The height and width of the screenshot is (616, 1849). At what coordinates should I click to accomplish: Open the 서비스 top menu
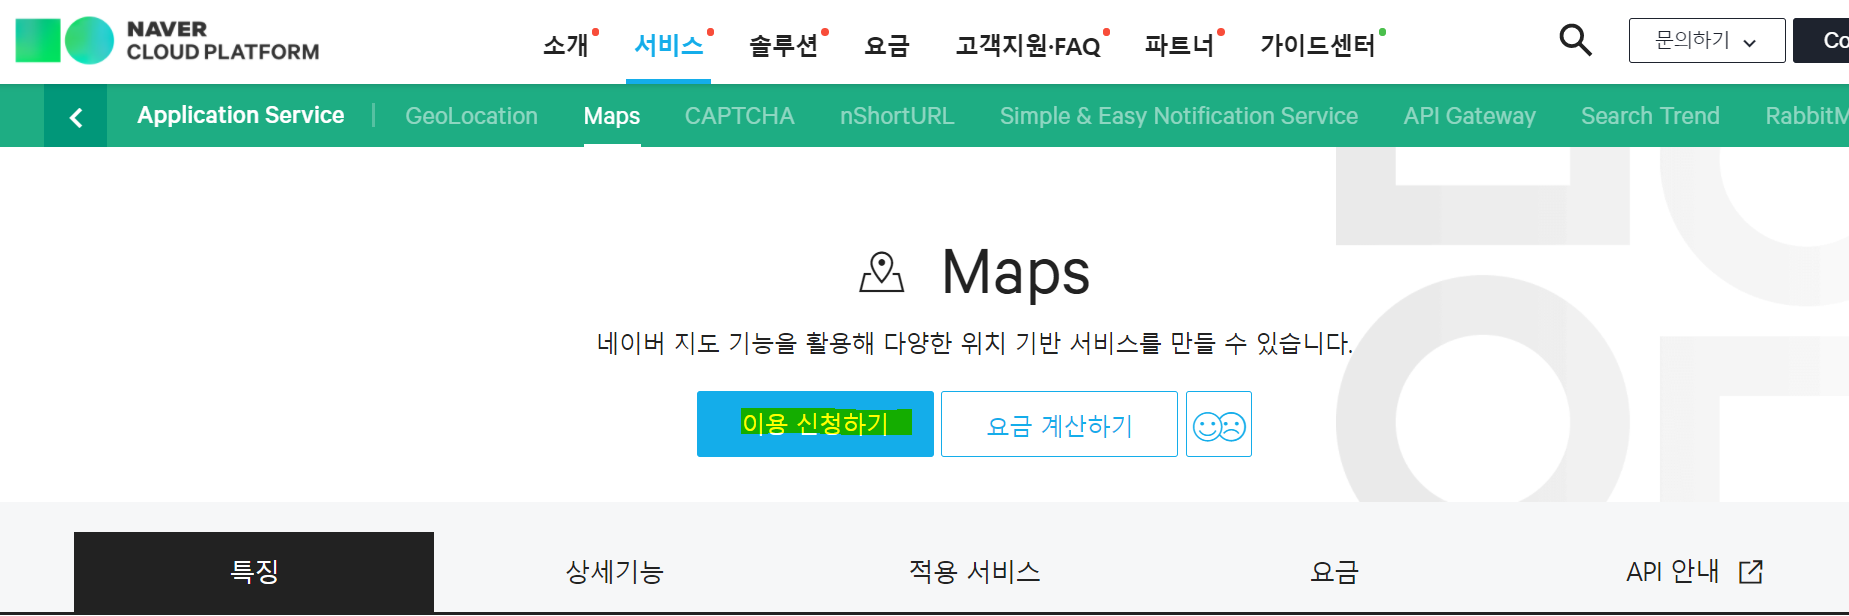click(669, 45)
